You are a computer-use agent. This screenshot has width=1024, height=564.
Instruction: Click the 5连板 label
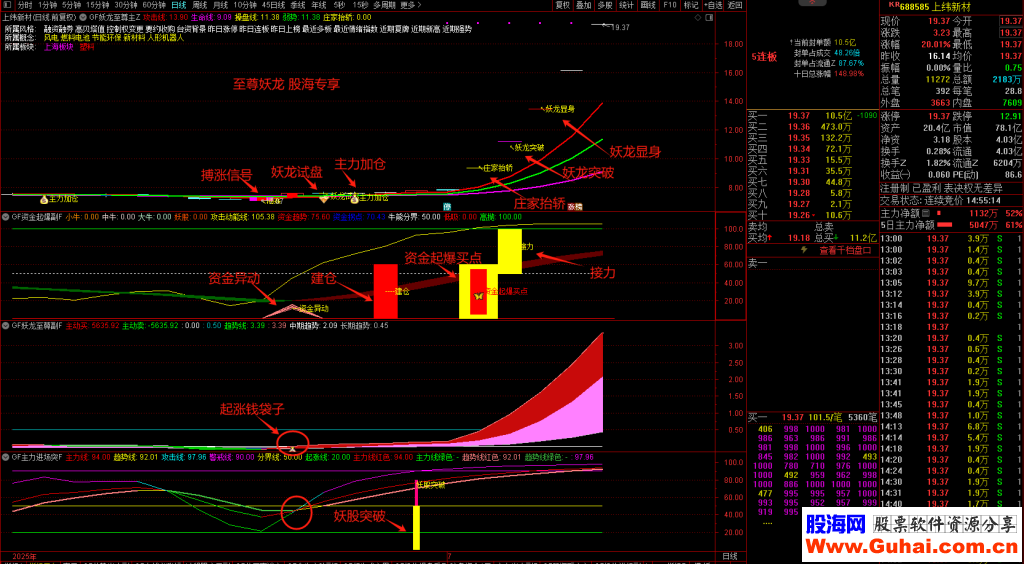pyautogui.click(x=764, y=57)
